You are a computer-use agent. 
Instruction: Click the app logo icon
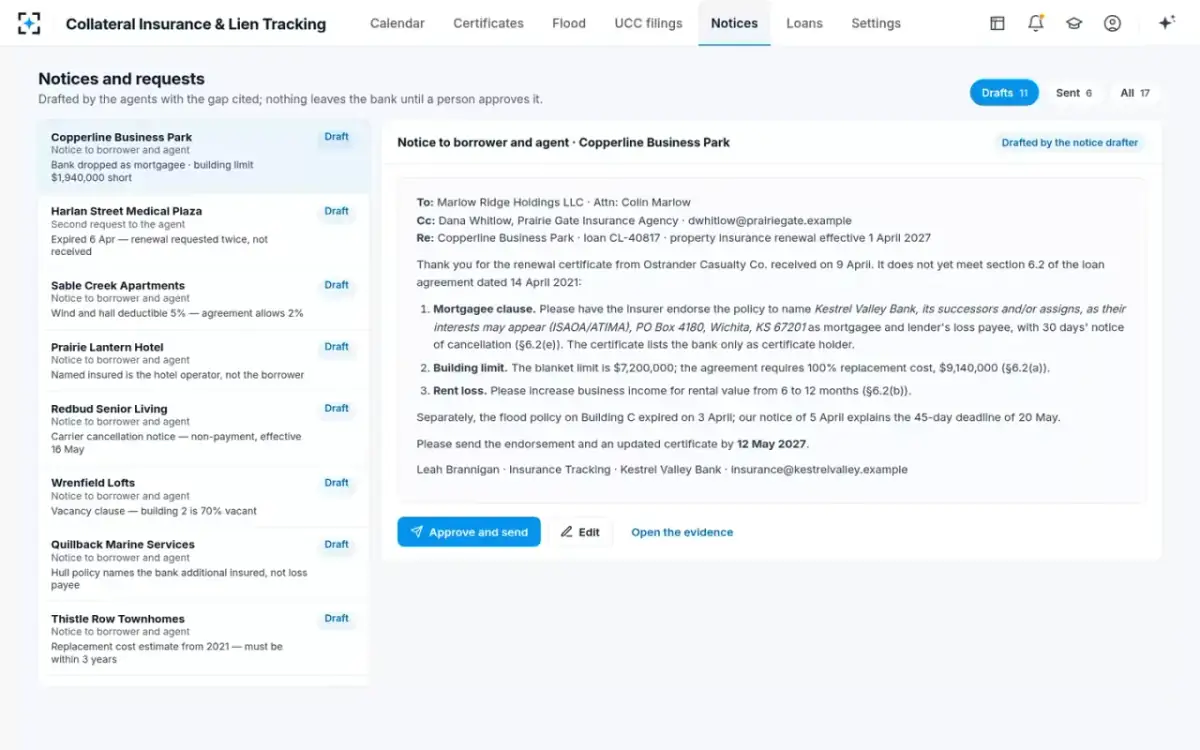[29, 23]
